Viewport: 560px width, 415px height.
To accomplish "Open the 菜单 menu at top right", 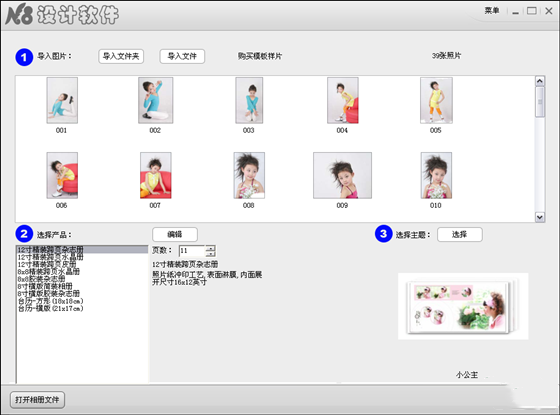I will point(492,11).
